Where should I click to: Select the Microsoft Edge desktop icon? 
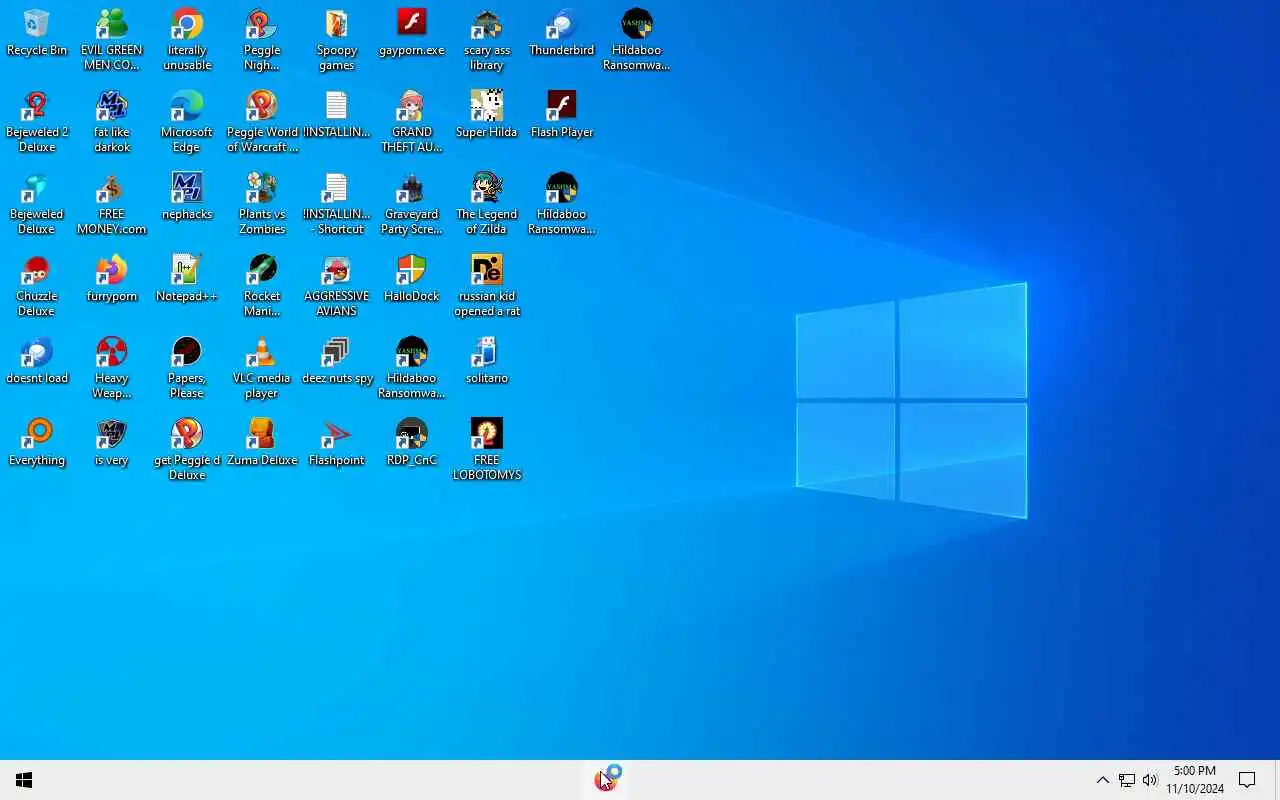click(x=187, y=122)
